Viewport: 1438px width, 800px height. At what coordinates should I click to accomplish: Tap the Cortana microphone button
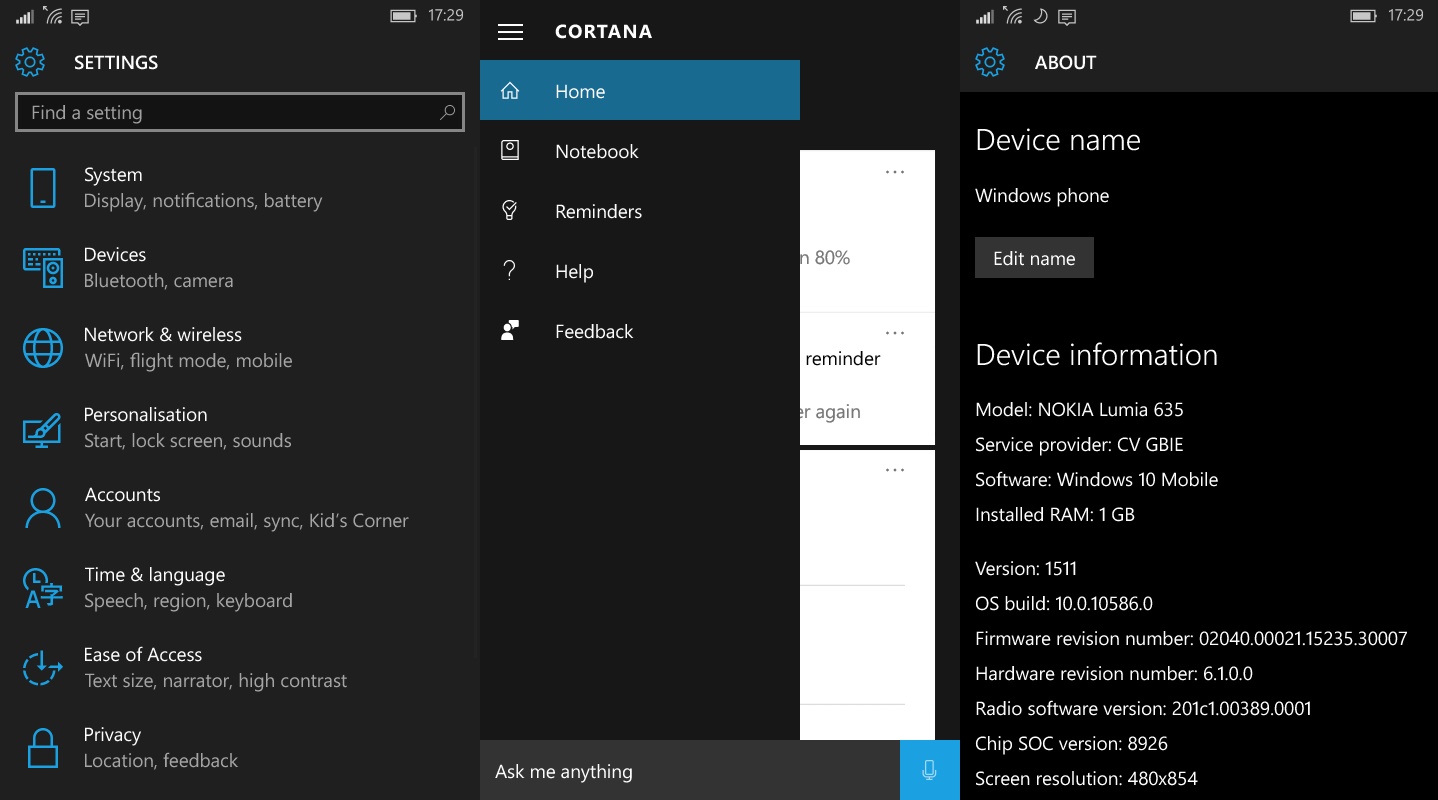(930, 770)
